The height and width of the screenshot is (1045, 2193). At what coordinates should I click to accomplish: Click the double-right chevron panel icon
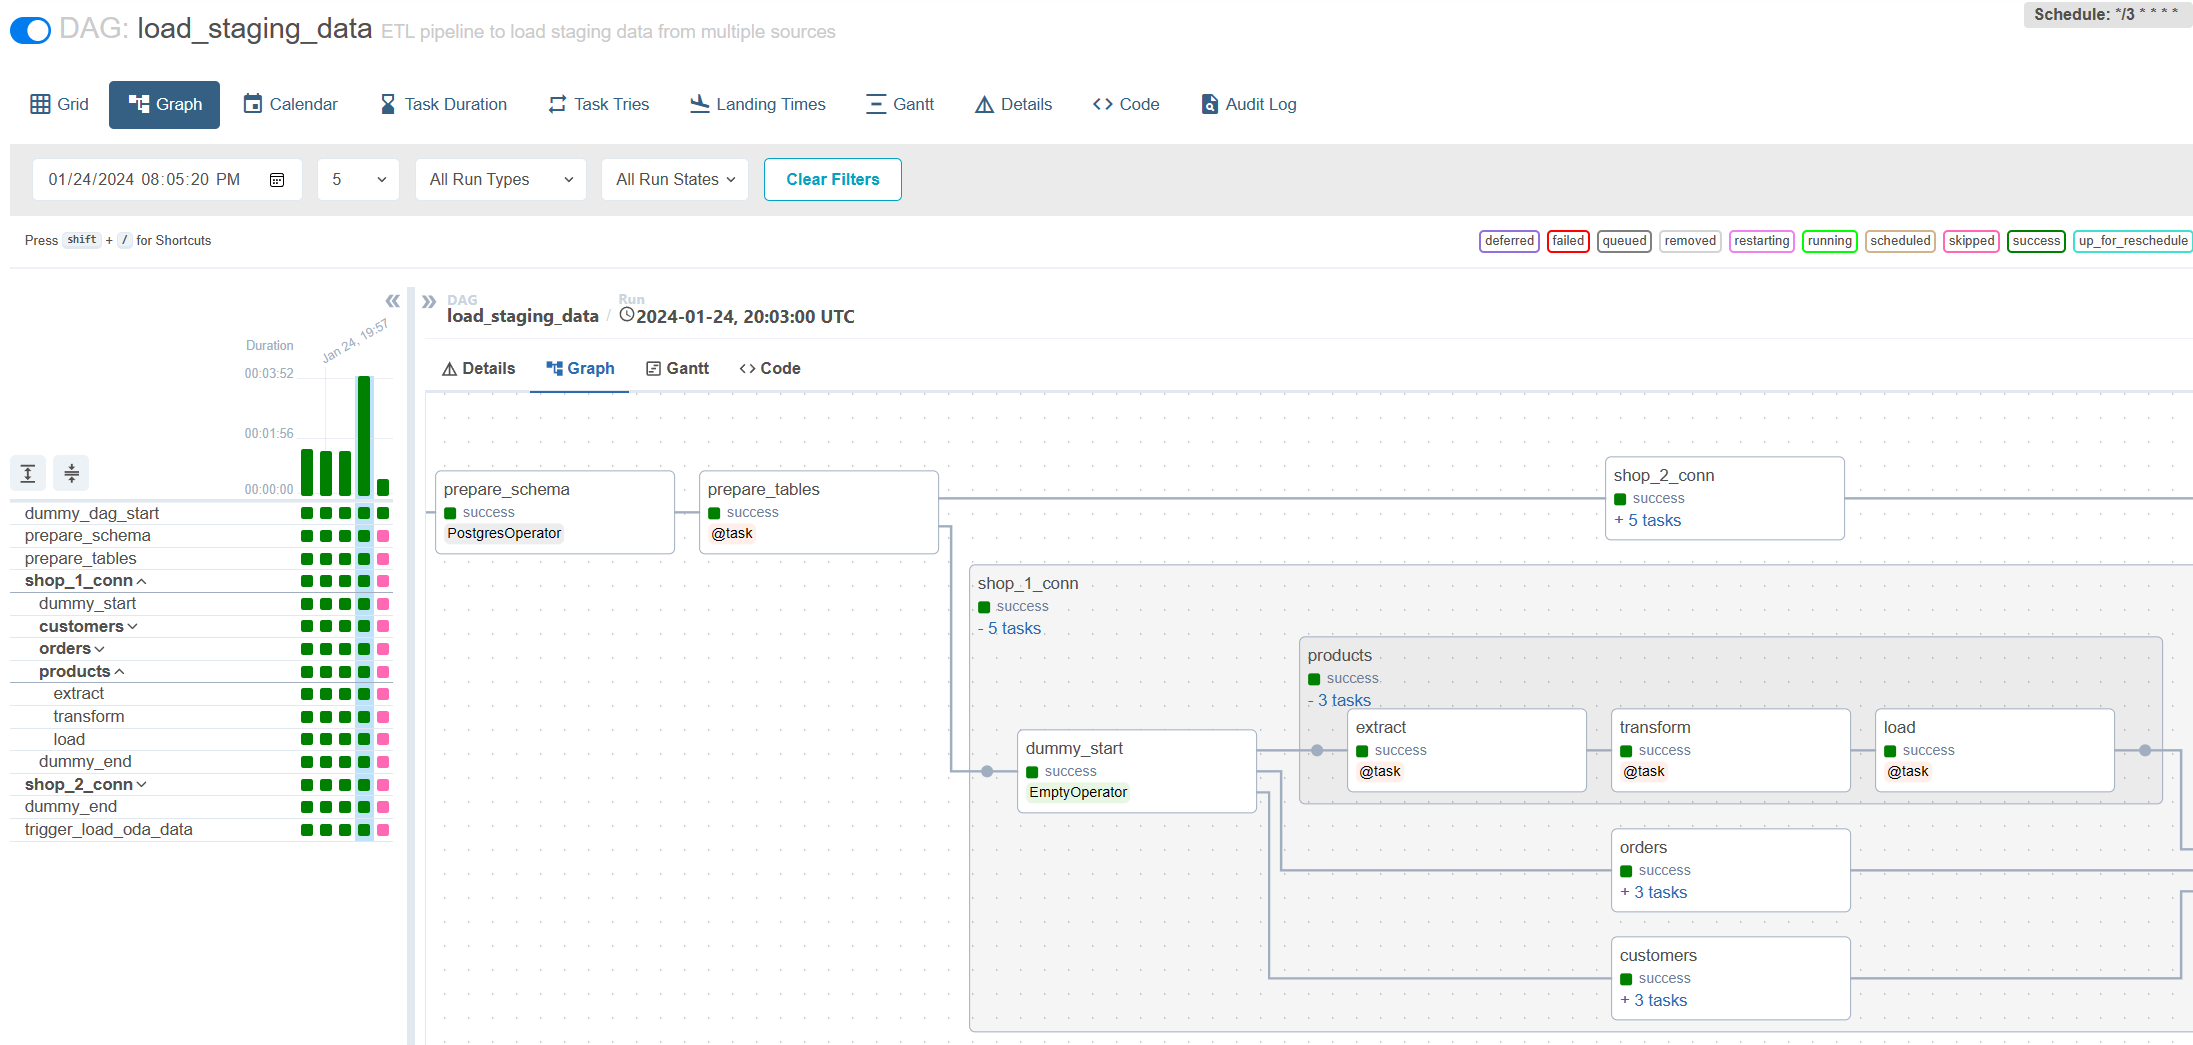(x=429, y=301)
